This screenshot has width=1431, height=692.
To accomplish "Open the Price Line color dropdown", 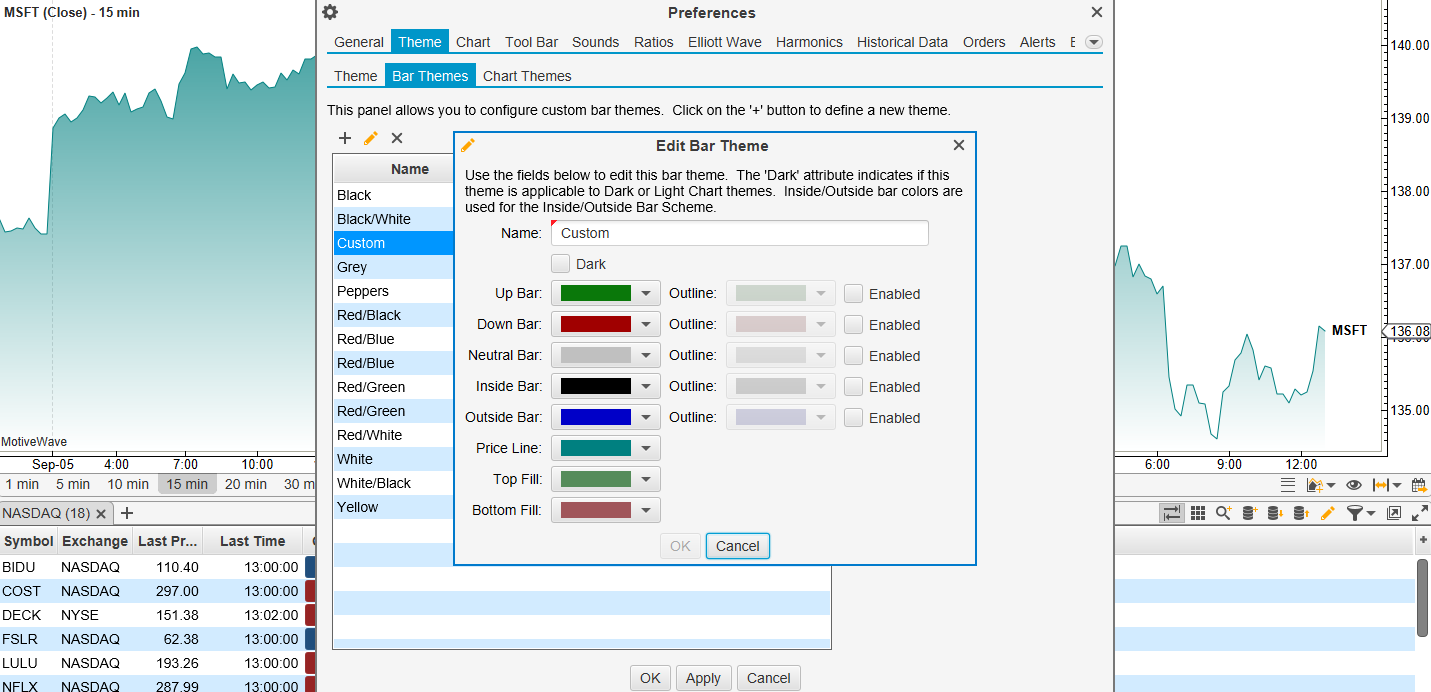I will coord(647,448).
